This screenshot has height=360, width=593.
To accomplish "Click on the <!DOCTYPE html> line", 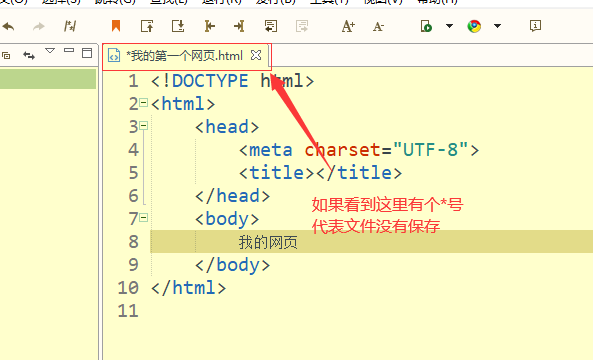I will pos(233,81).
